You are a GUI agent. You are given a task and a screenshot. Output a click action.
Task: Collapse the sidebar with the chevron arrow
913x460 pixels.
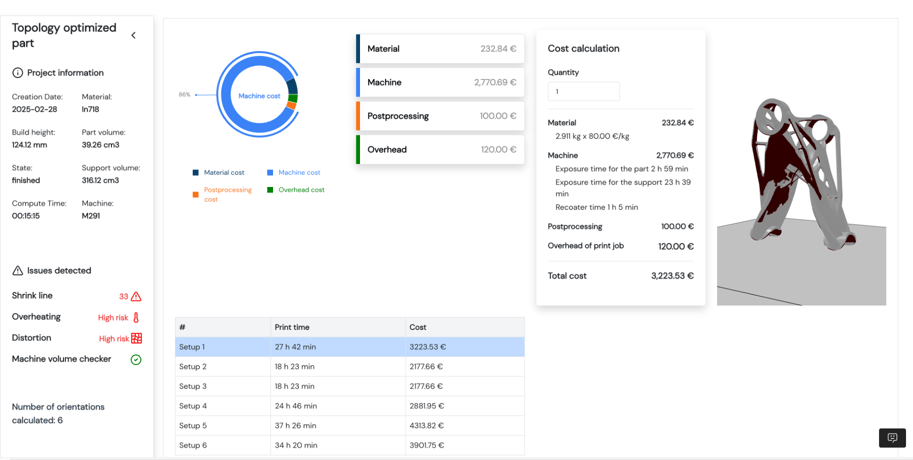[134, 36]
